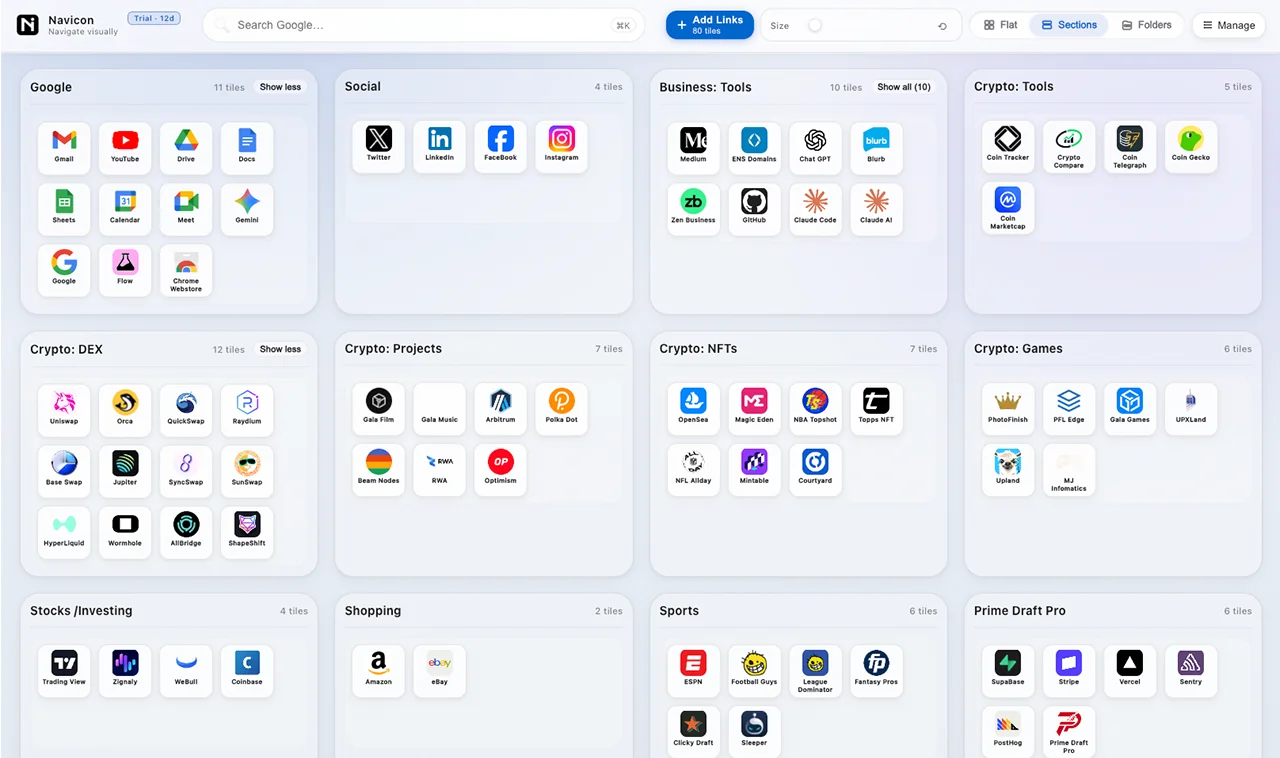Open the Stripe tile
The image size is (1280, 758).
[1069, 671]
